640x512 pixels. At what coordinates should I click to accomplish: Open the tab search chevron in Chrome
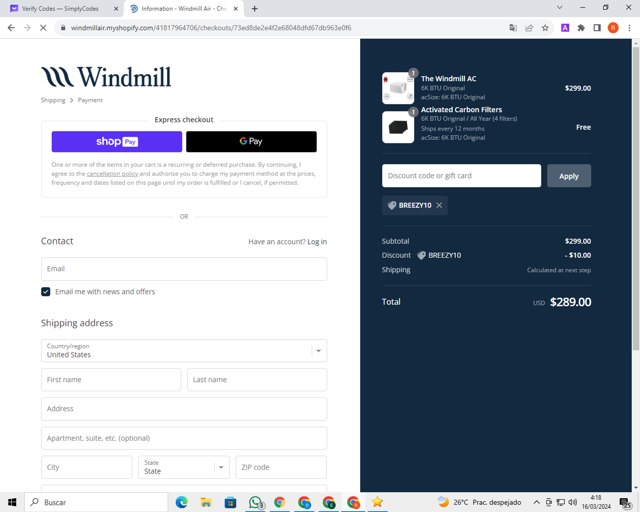[560, 8]
